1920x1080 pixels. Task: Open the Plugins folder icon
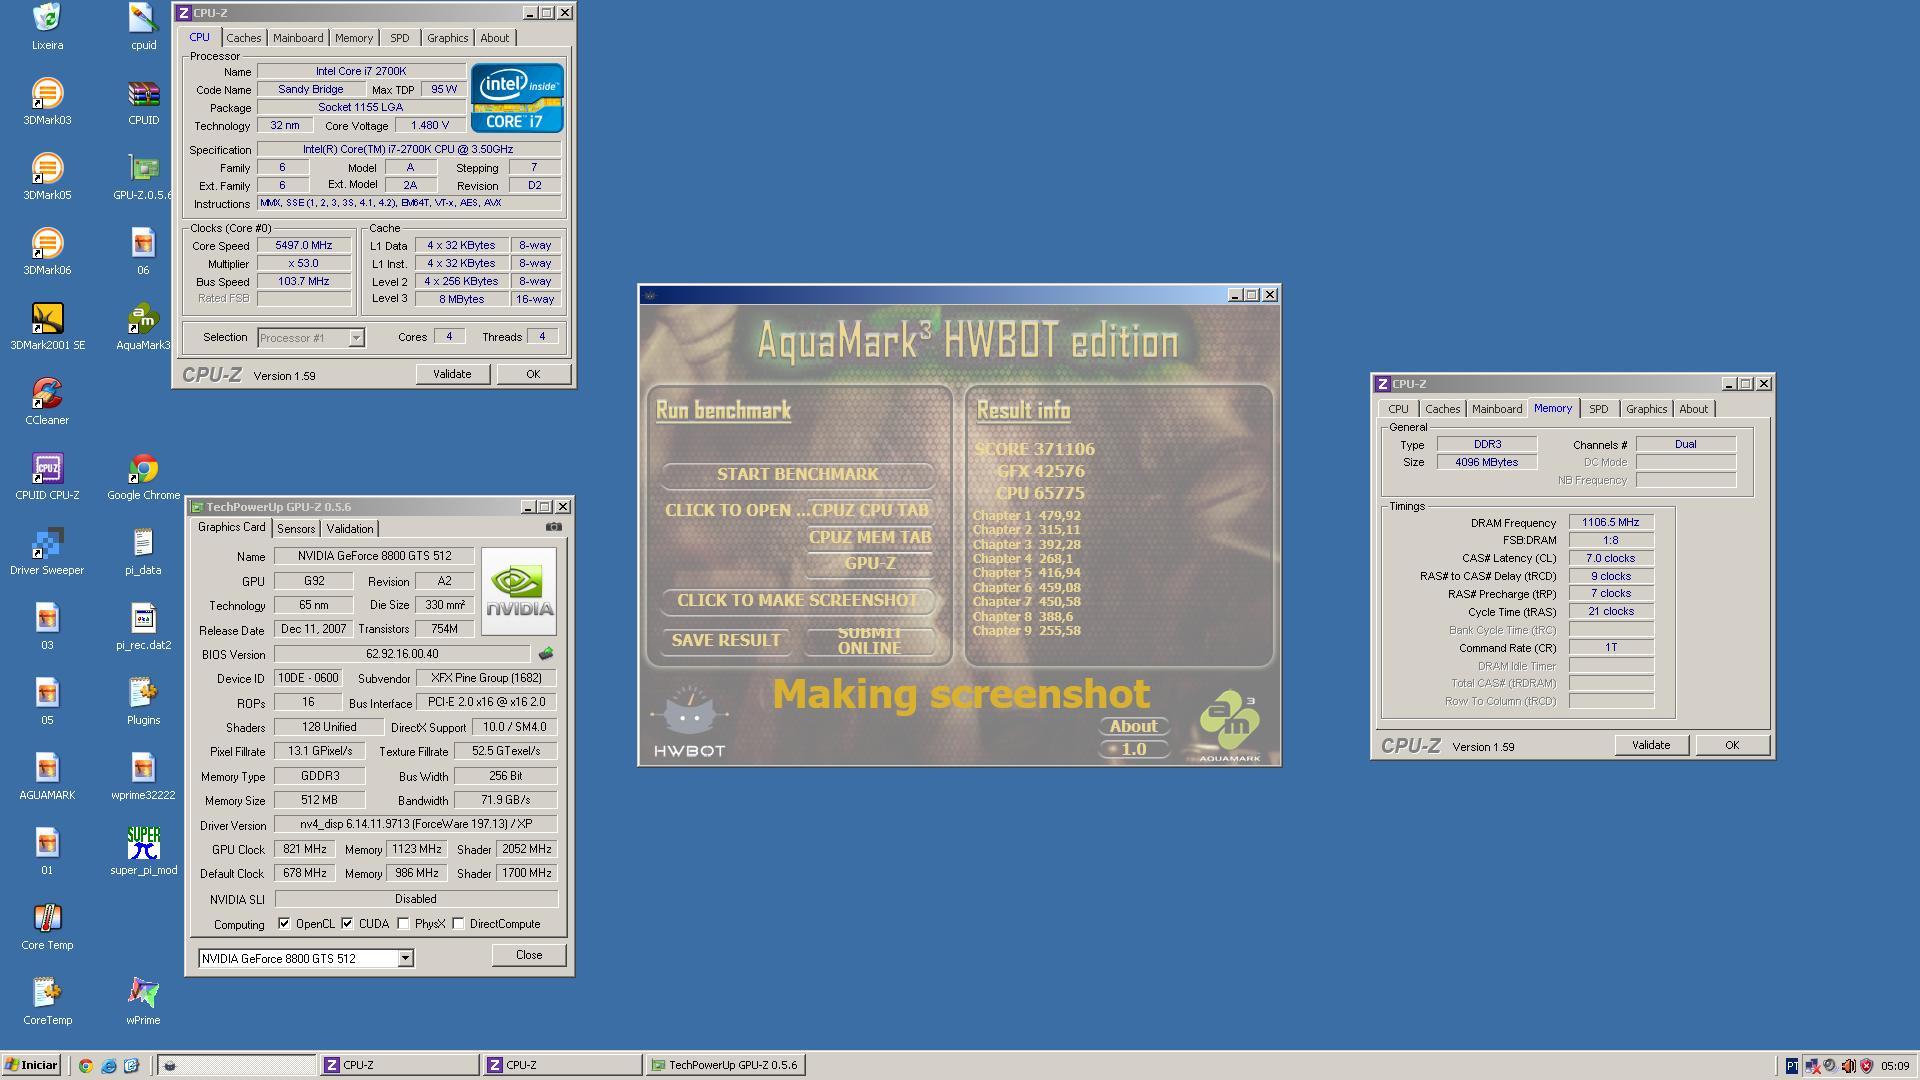coord(143,700)
